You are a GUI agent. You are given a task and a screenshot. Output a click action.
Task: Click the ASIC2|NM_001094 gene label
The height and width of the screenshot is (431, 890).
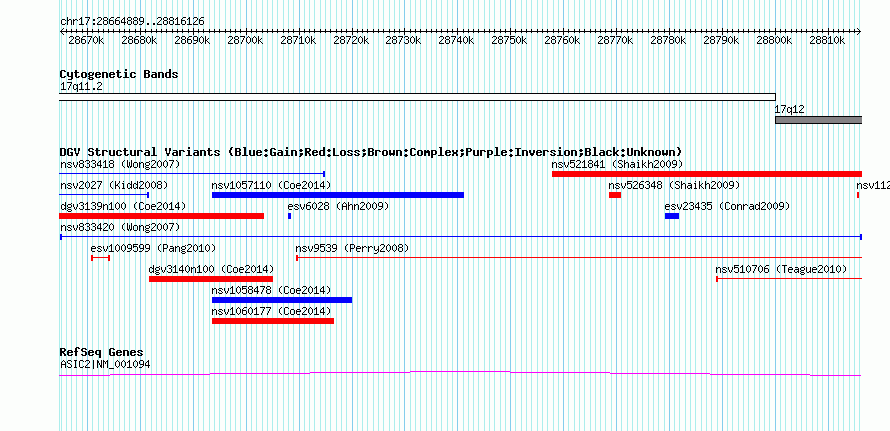[x=105, y=365]
